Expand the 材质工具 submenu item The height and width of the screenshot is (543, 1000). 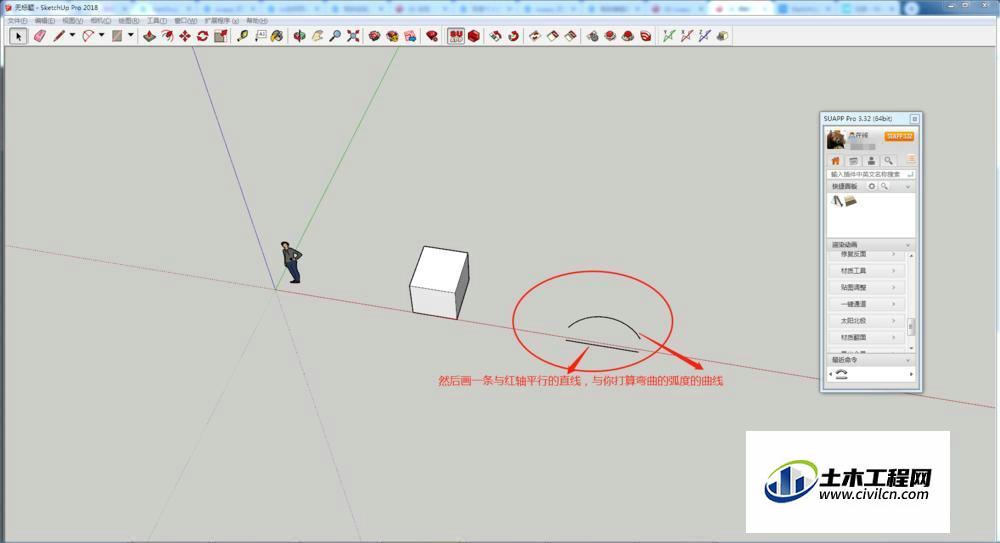[x=866, y=271]
